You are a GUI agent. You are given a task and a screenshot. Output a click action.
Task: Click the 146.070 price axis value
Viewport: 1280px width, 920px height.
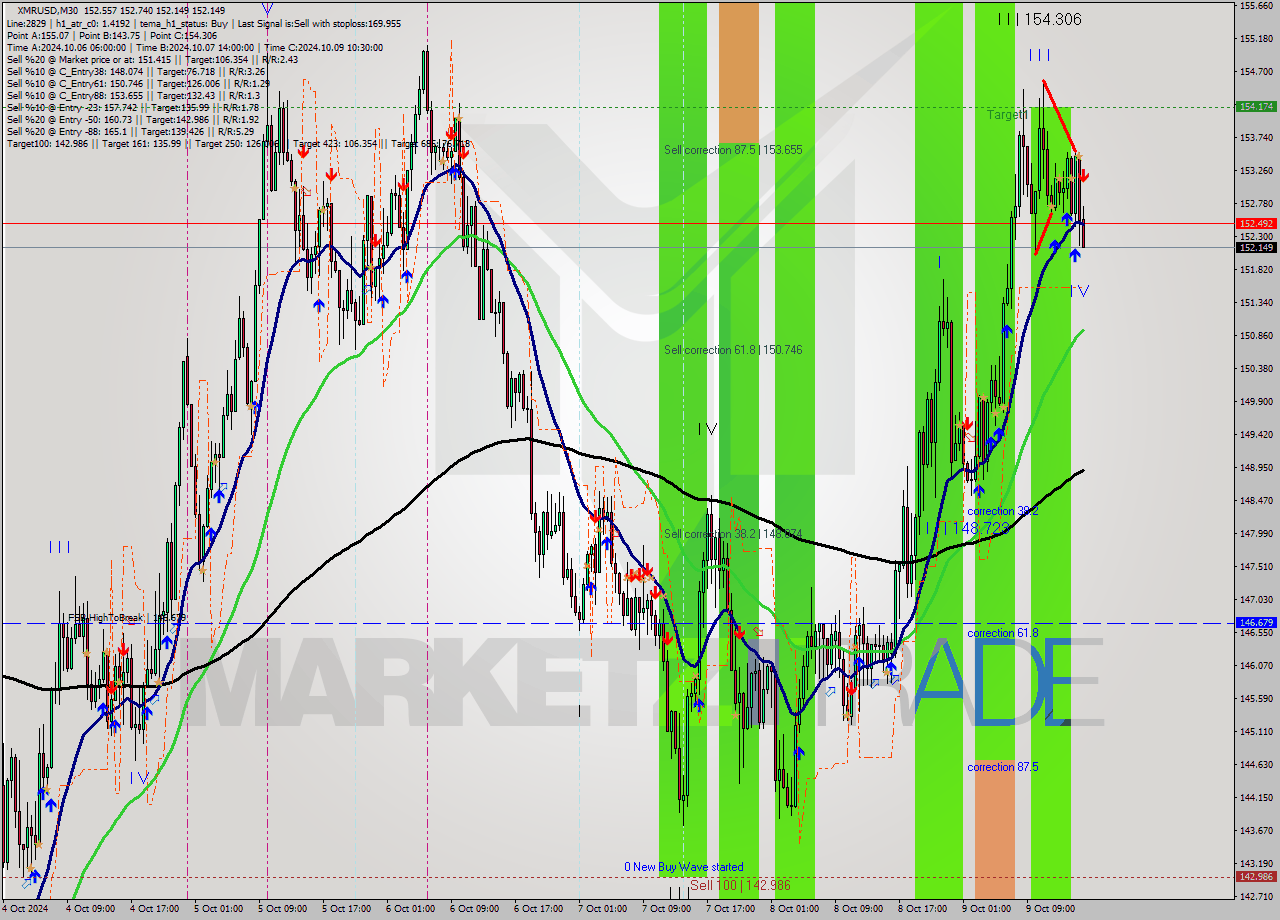click(1256, 665)
